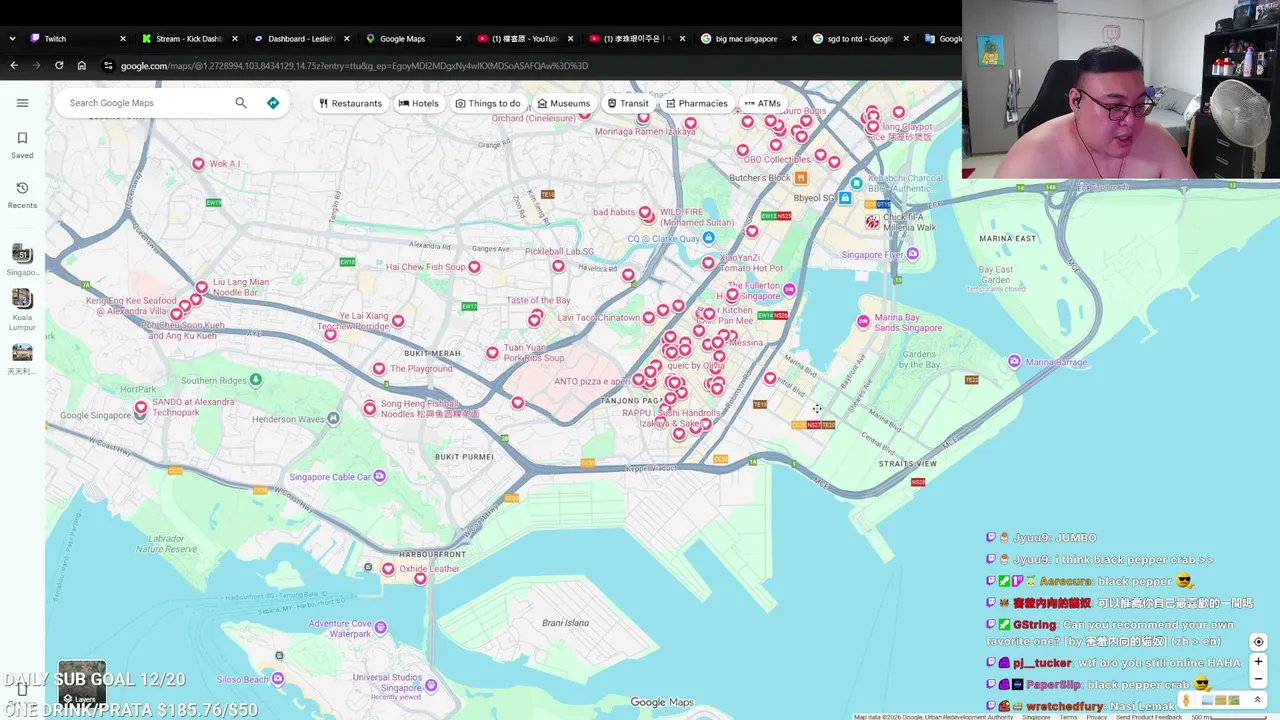Close the Twitch tab
The width and height of the screenshot is (1280, 720).
point(123,39)
